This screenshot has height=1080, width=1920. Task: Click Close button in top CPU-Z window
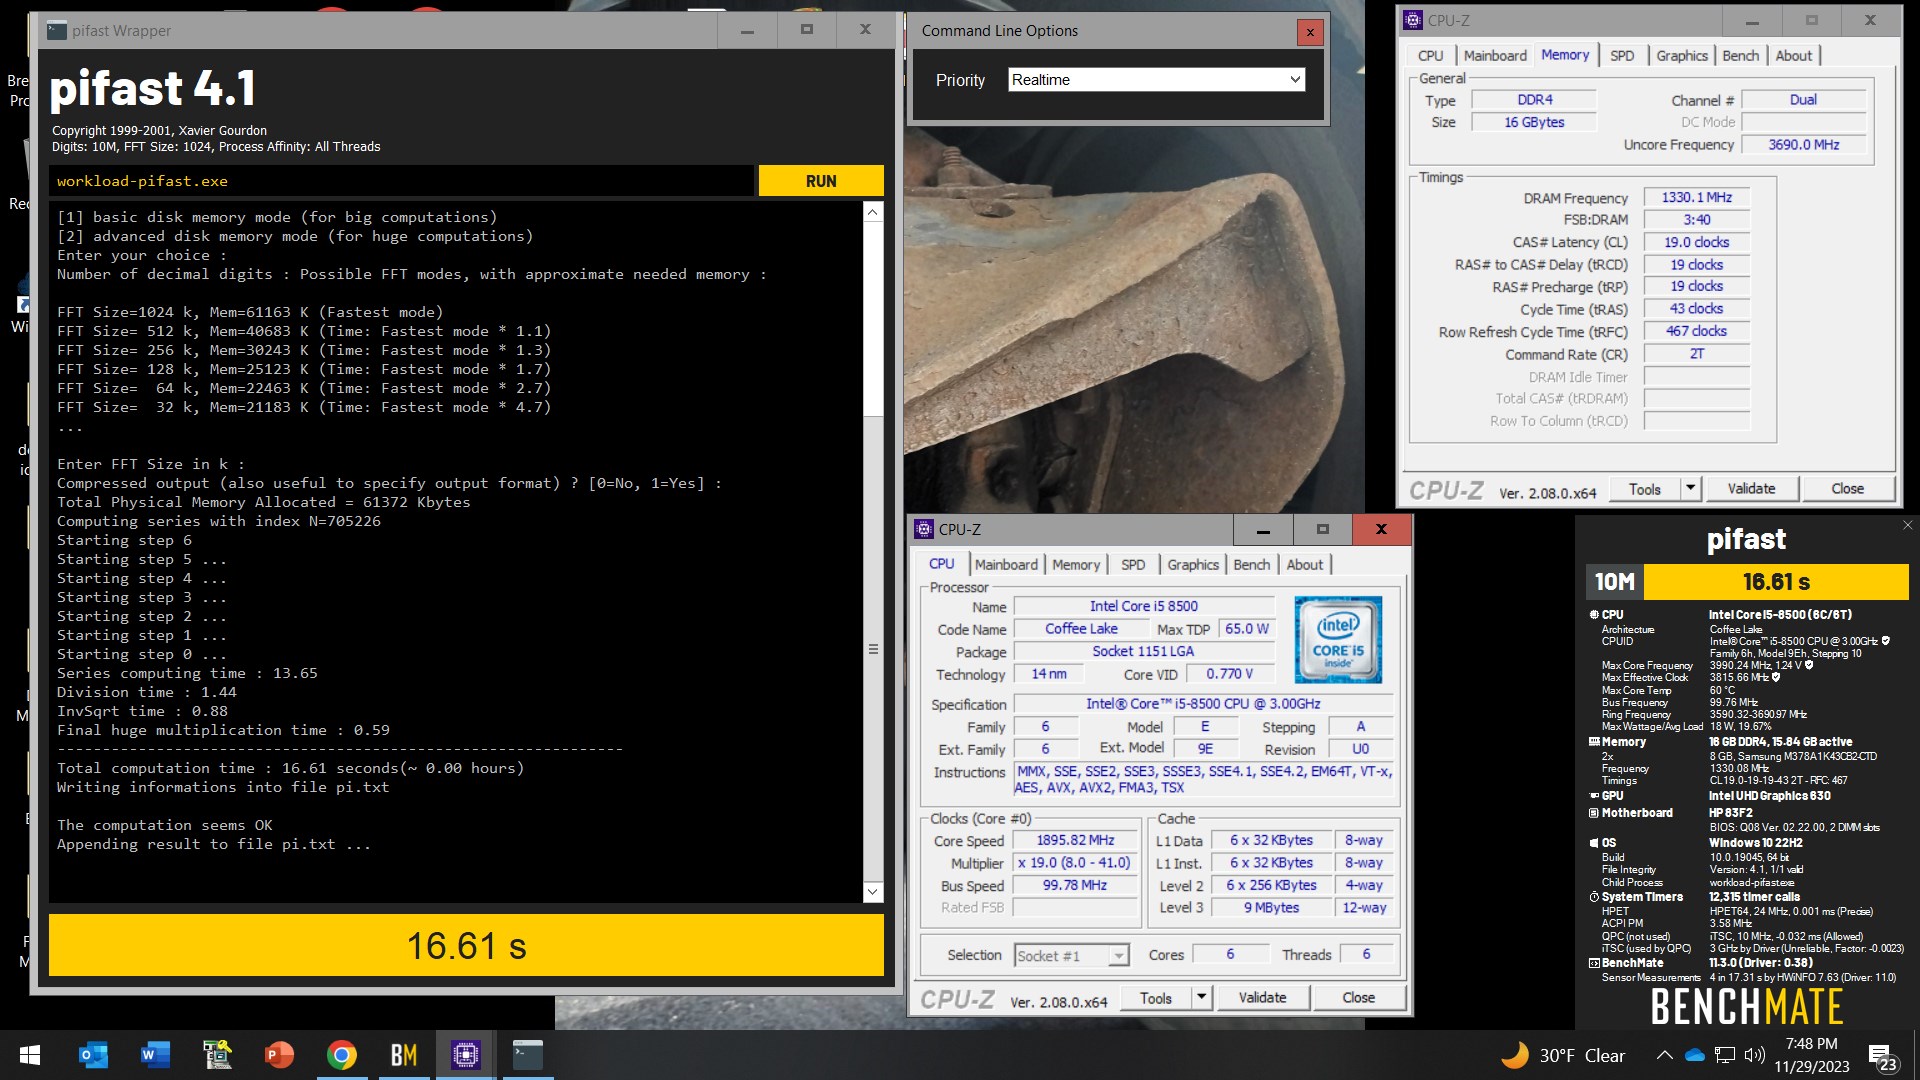(x=1847, y=489)
